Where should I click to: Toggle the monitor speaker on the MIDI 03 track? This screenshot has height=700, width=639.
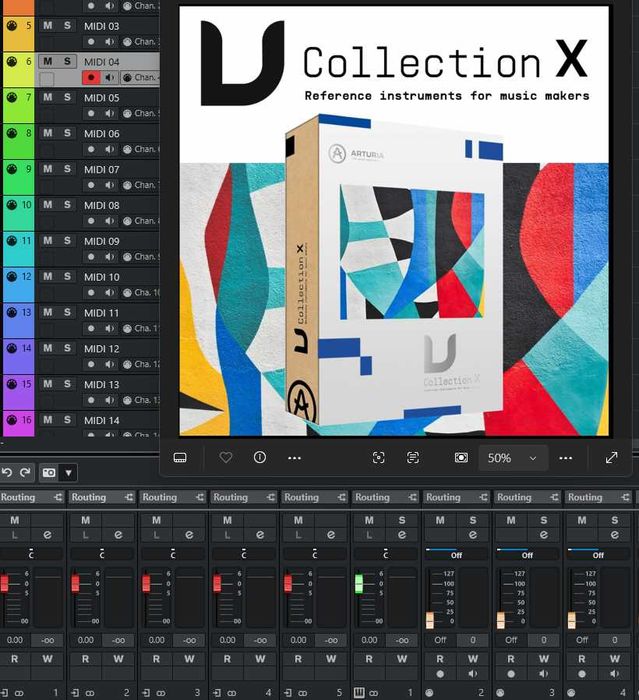[x=109, y=42]
